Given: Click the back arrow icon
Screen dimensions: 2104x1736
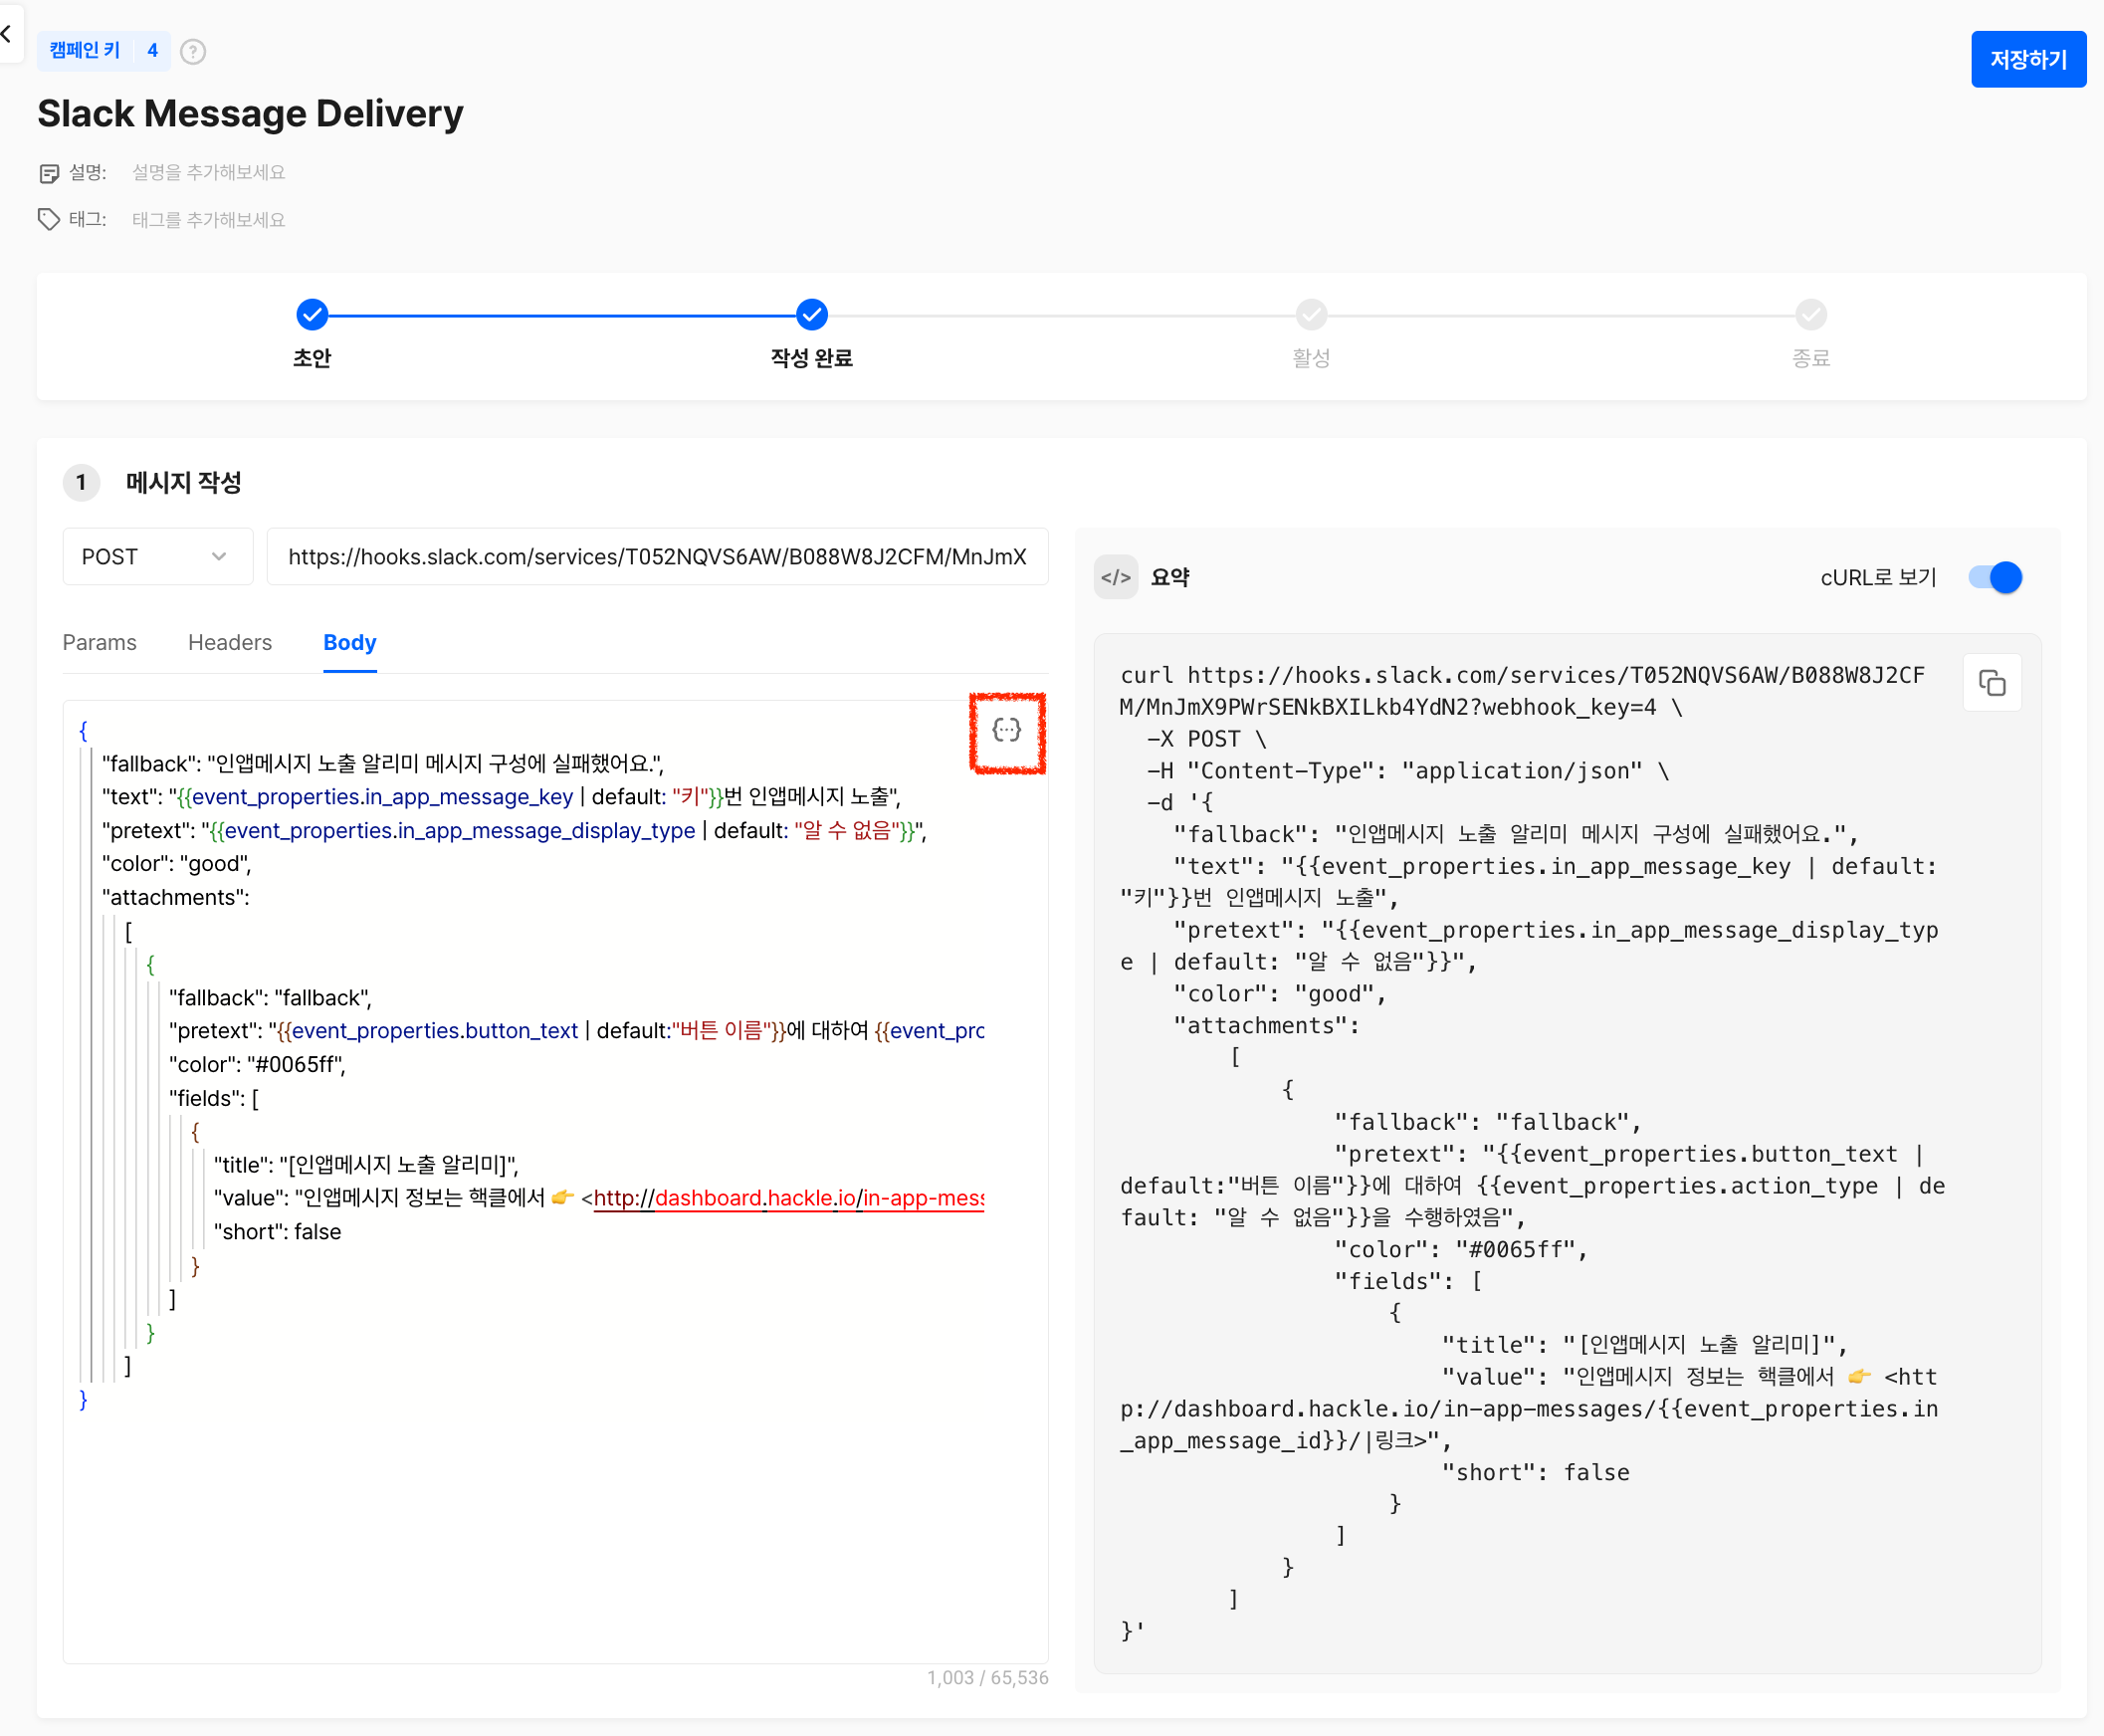Looking at the screenshot, I should point(7,33).
